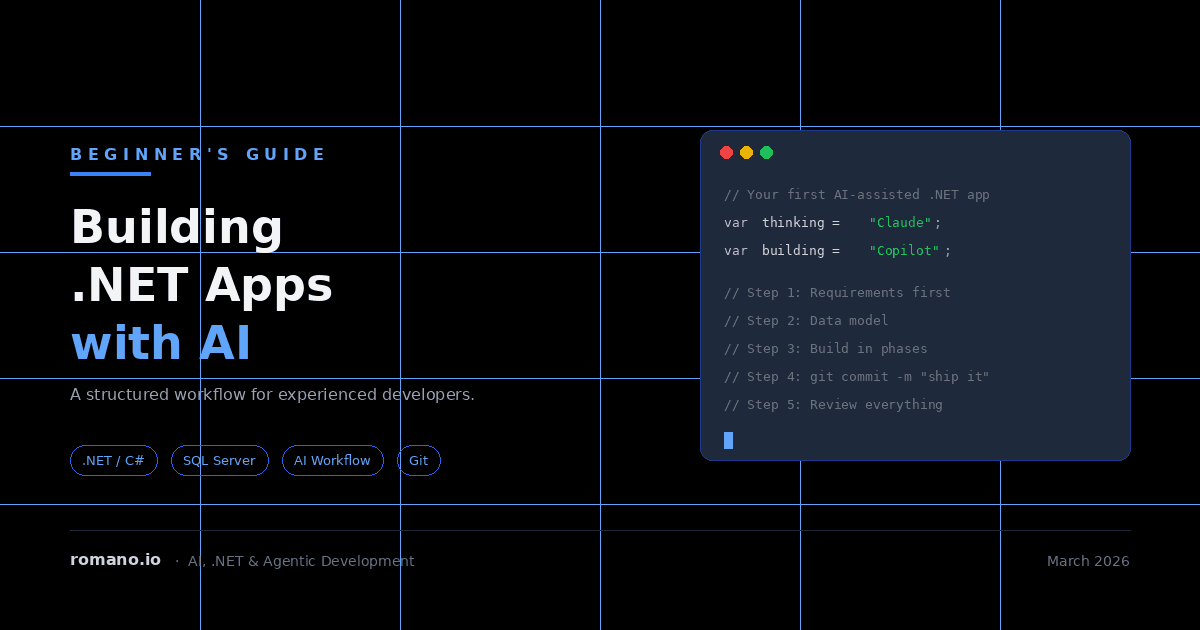This screenshot has height=630, width=1200.
Task: Choose the AI Workflow tag
Action: point(332,461)
